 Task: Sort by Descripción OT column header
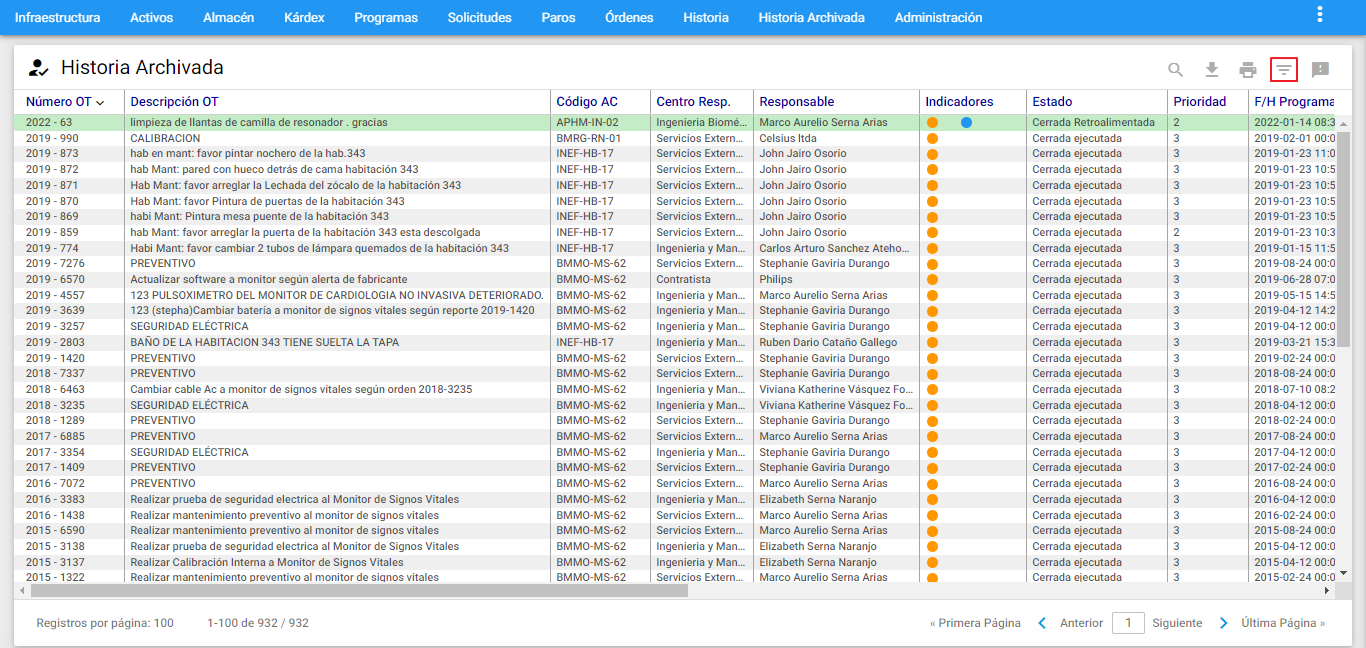pos(174,102)
